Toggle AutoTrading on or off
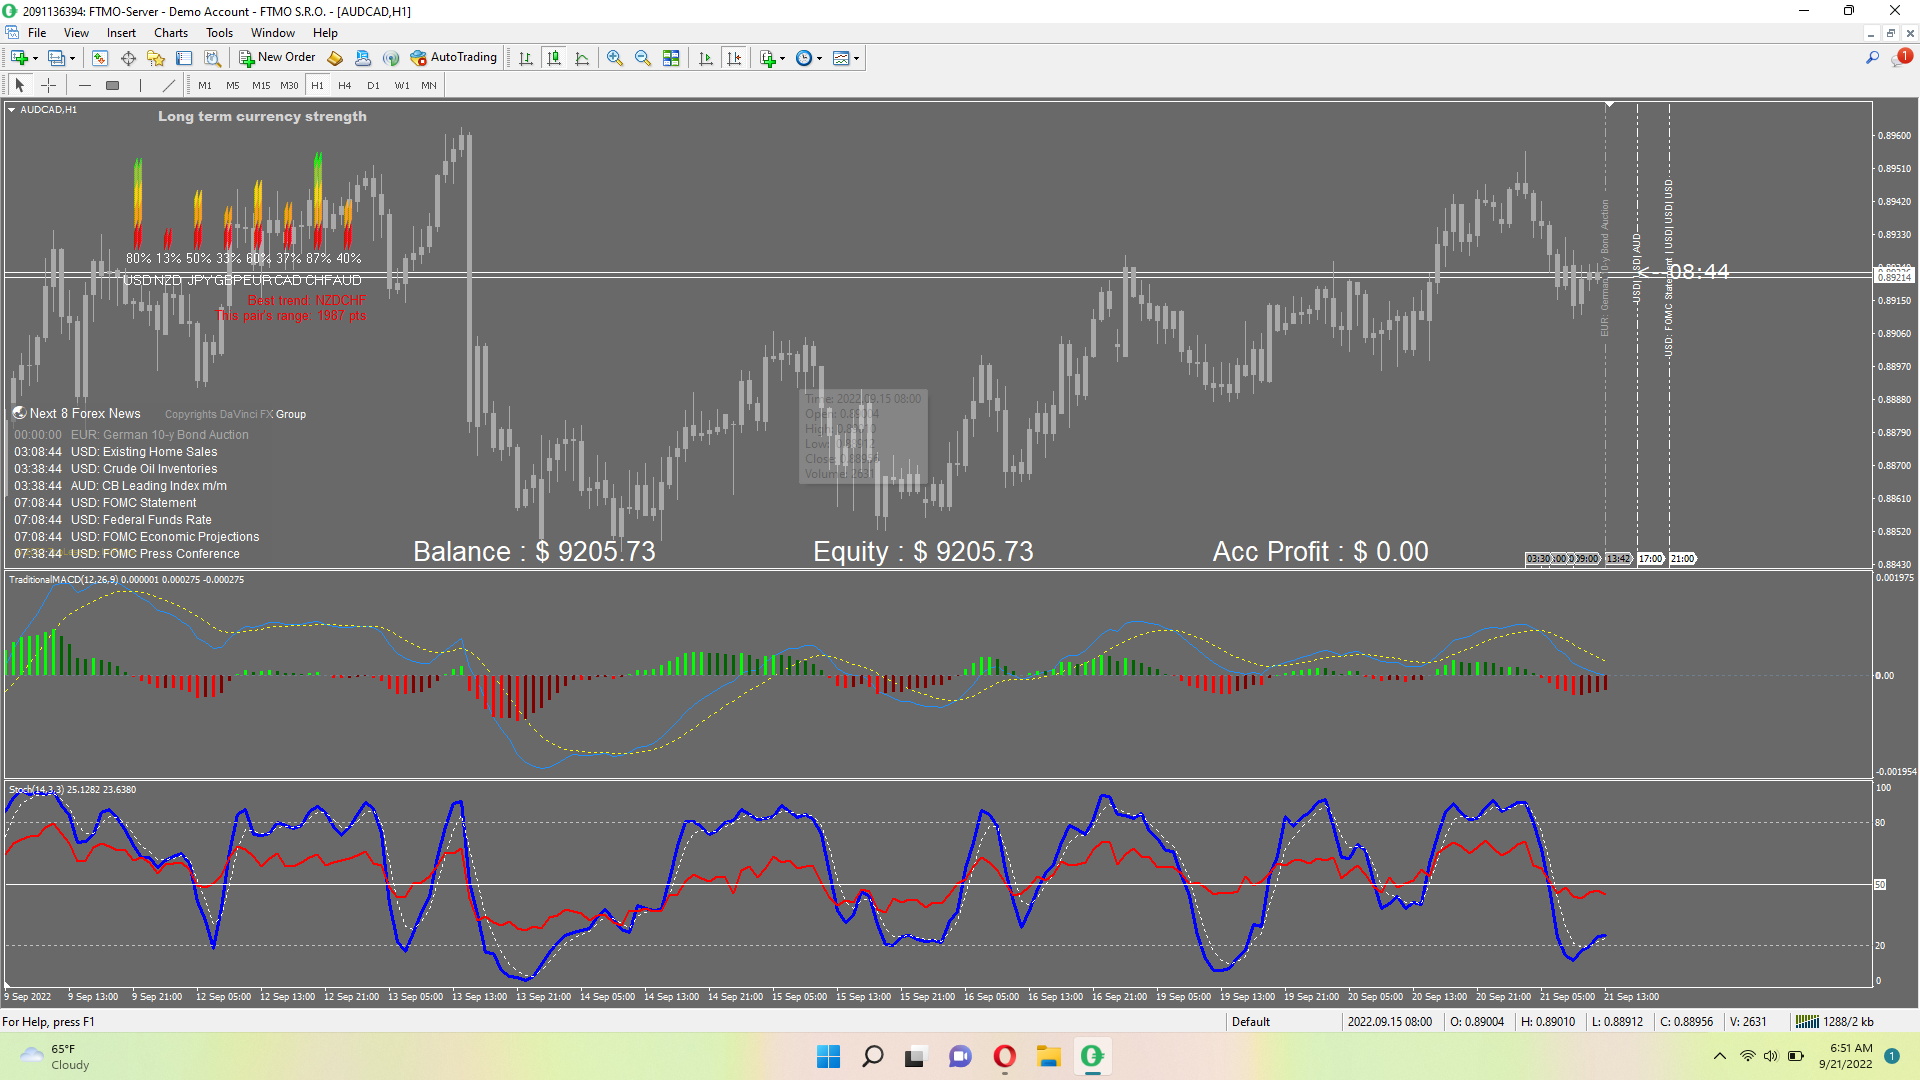 (454, 58)
